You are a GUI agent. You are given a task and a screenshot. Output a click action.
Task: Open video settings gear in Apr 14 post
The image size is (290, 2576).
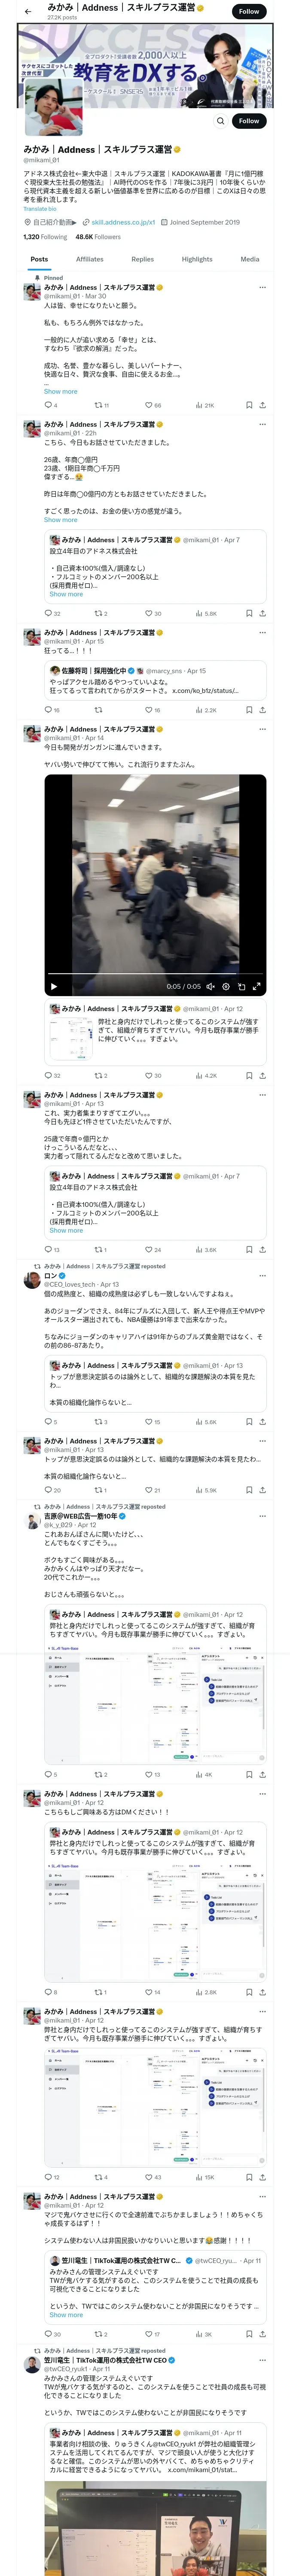pyautogui.click(x=225, y=986)
